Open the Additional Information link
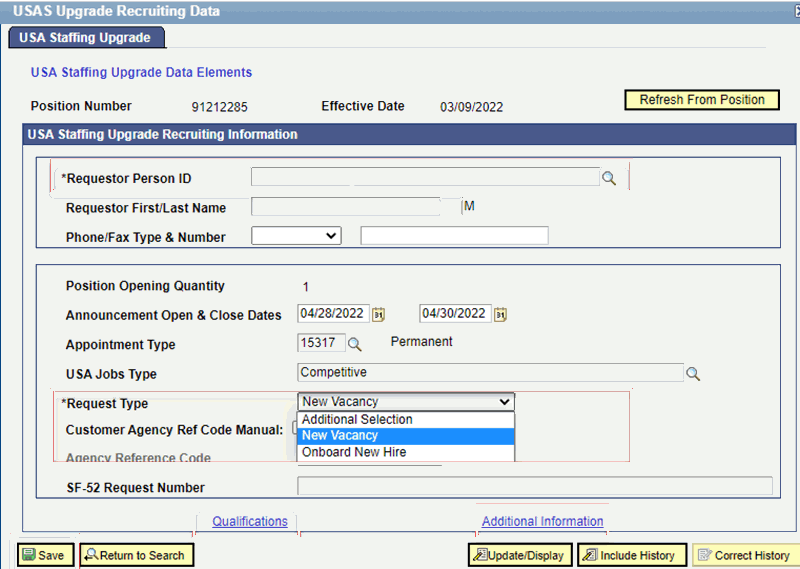 click(542, 521)
